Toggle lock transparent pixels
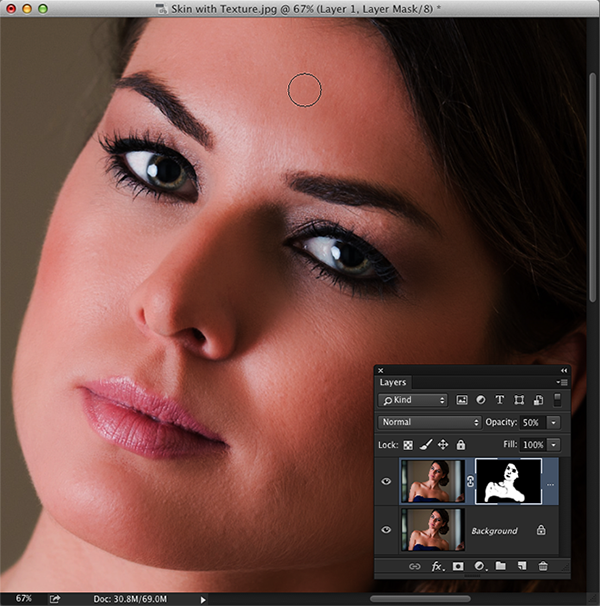Viewport: 600px width, 606px height. pyautogui.click(x=407, y=444)
